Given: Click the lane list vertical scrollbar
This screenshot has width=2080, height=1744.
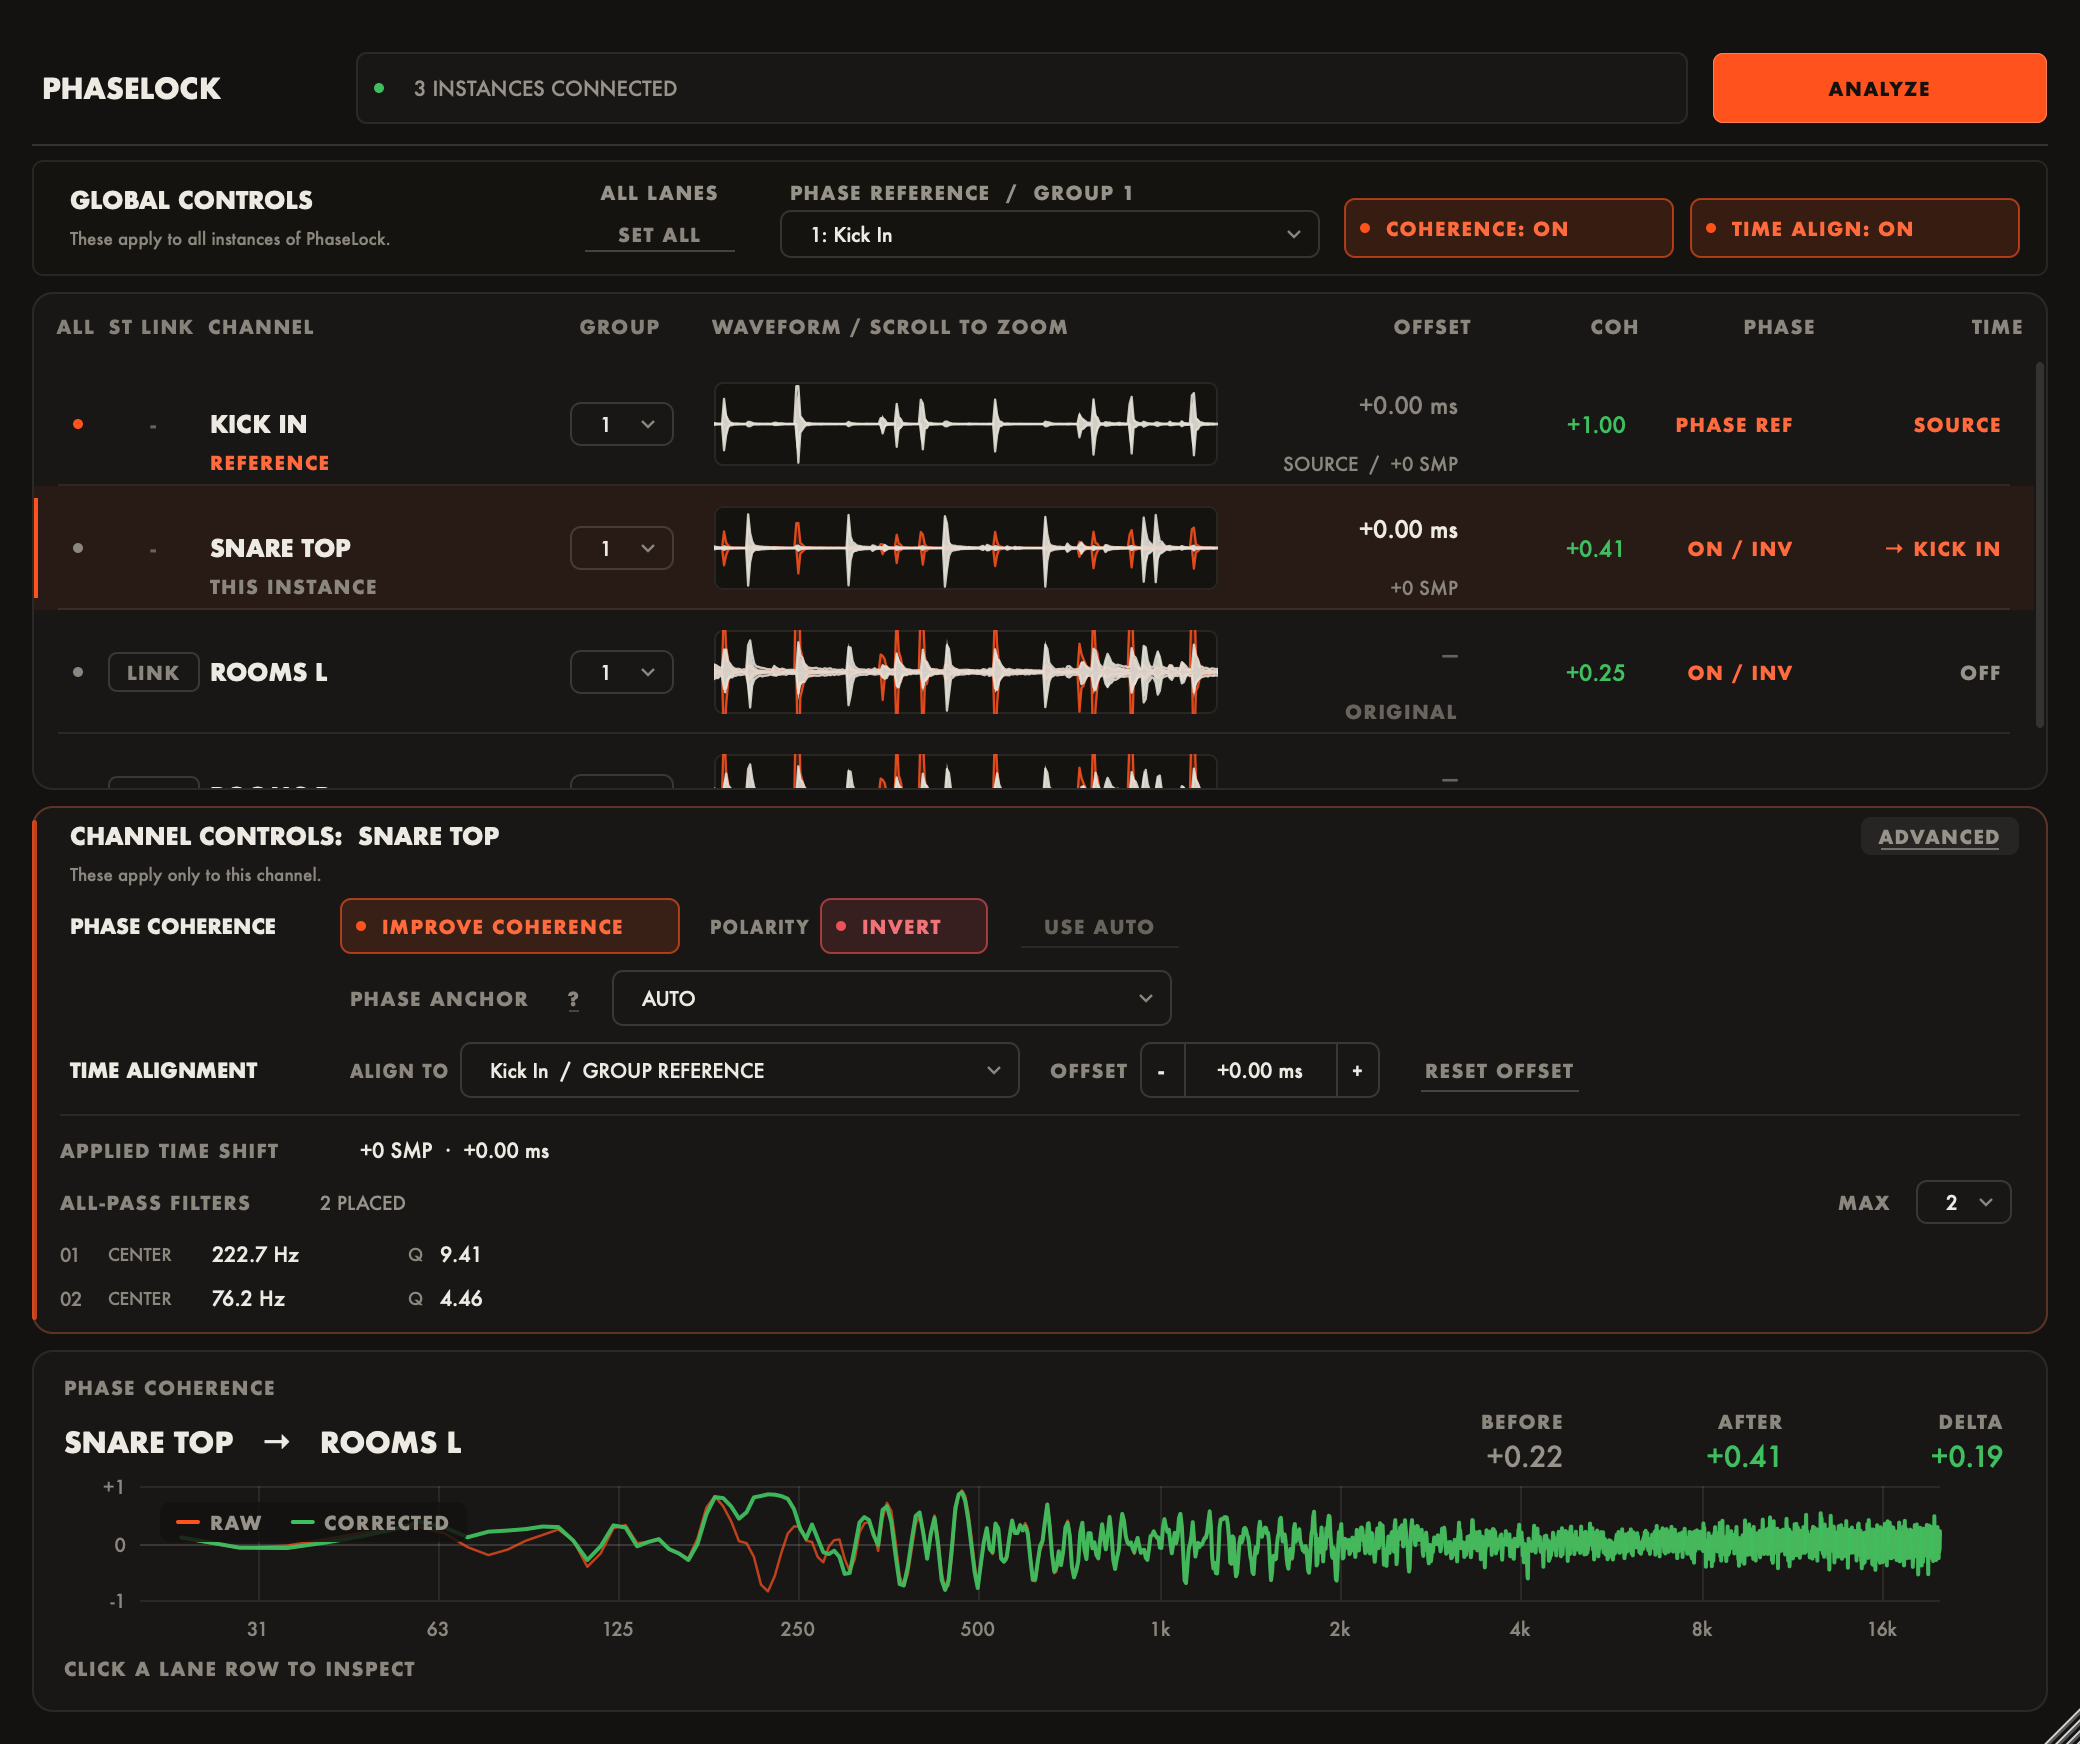Looking at the screenshot, I should pos(2039,545).
